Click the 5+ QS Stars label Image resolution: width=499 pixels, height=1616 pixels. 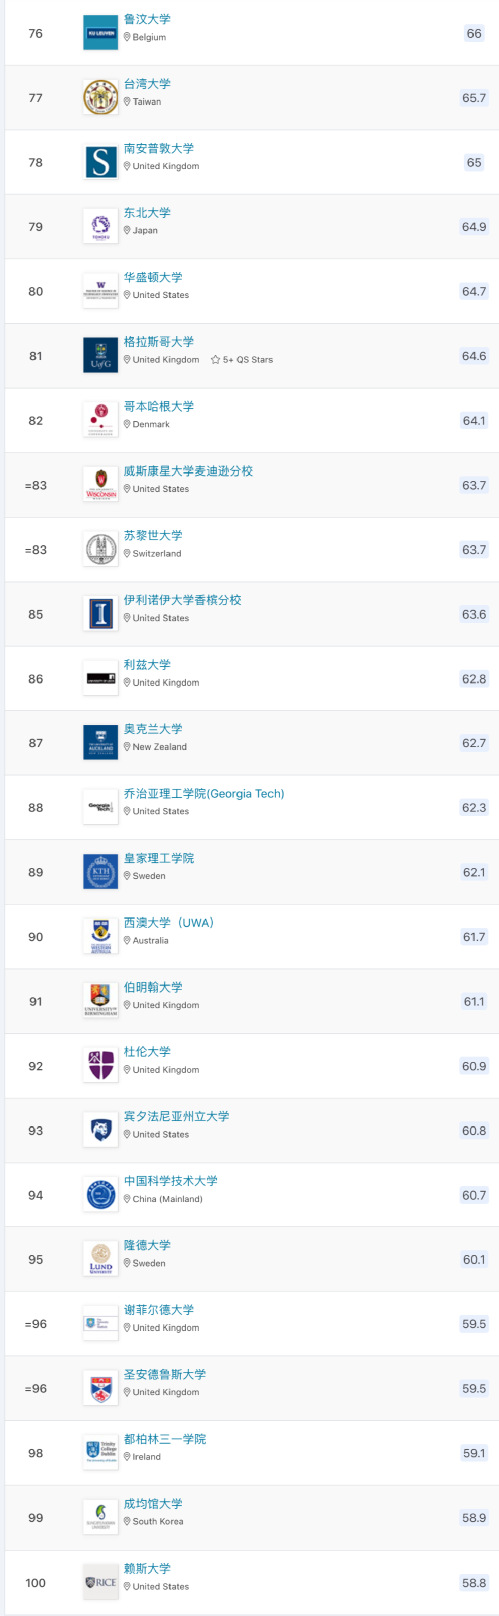(248, 360)
